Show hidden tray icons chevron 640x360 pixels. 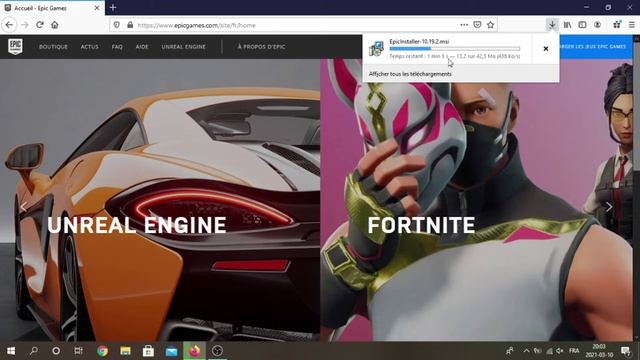tap(527, 351)
